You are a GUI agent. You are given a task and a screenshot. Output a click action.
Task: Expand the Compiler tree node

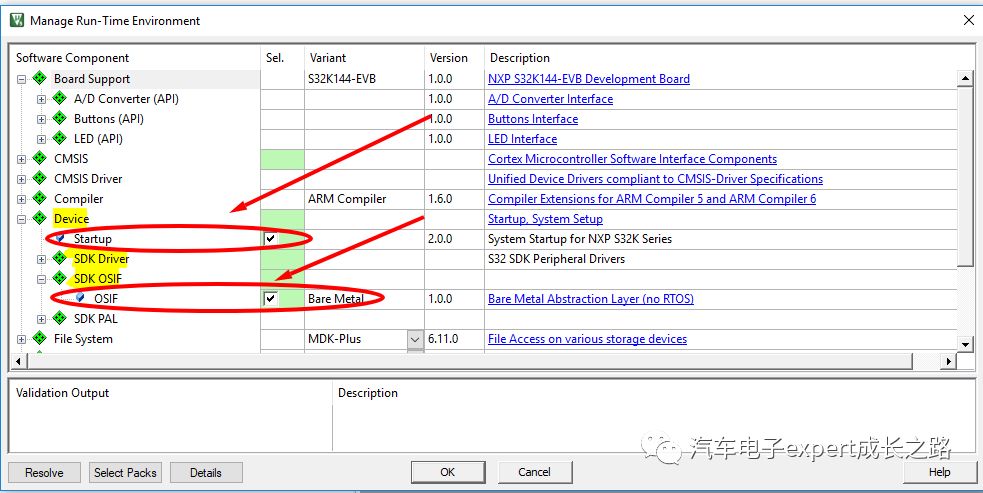tap(21, 199)
